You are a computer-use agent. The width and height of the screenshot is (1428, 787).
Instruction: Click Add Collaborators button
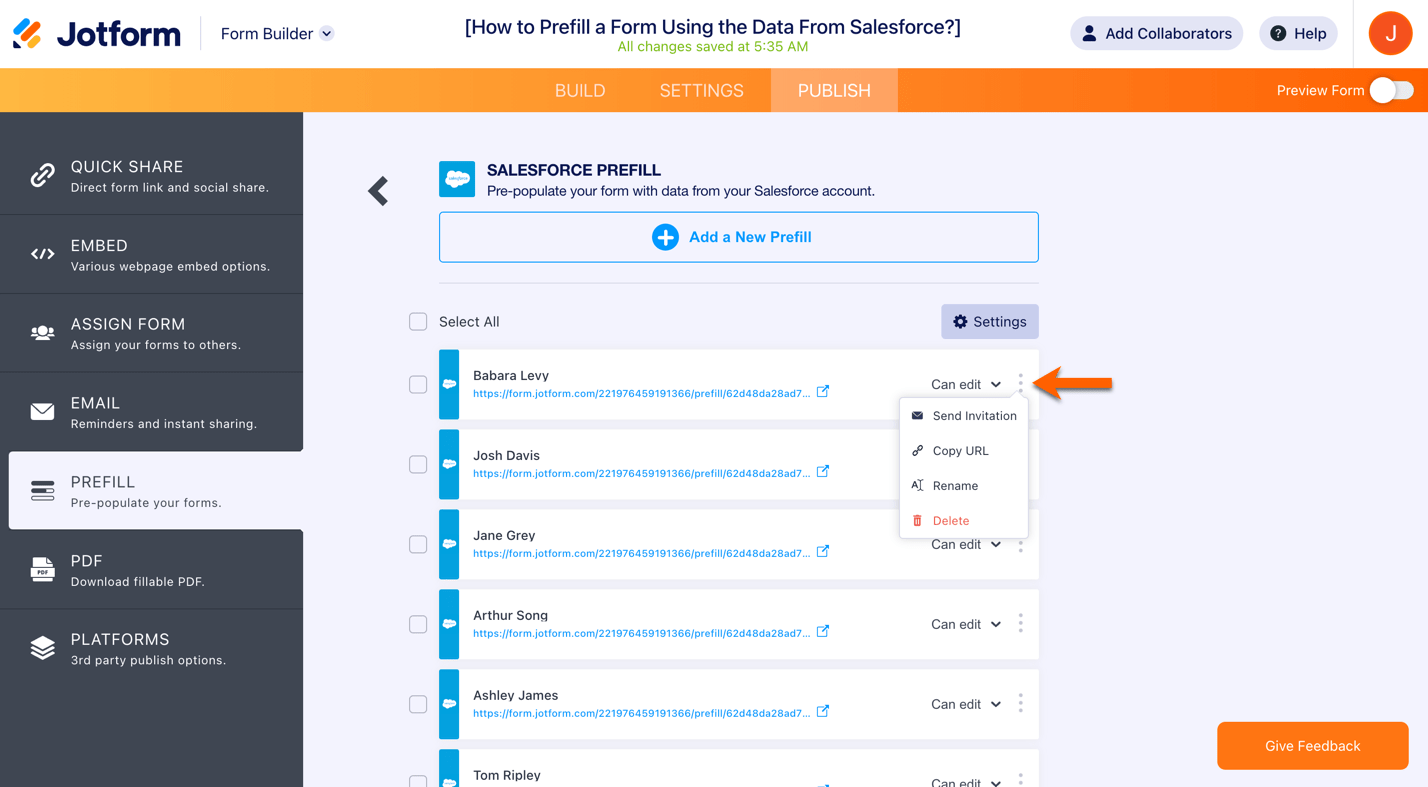point(1156,34)
